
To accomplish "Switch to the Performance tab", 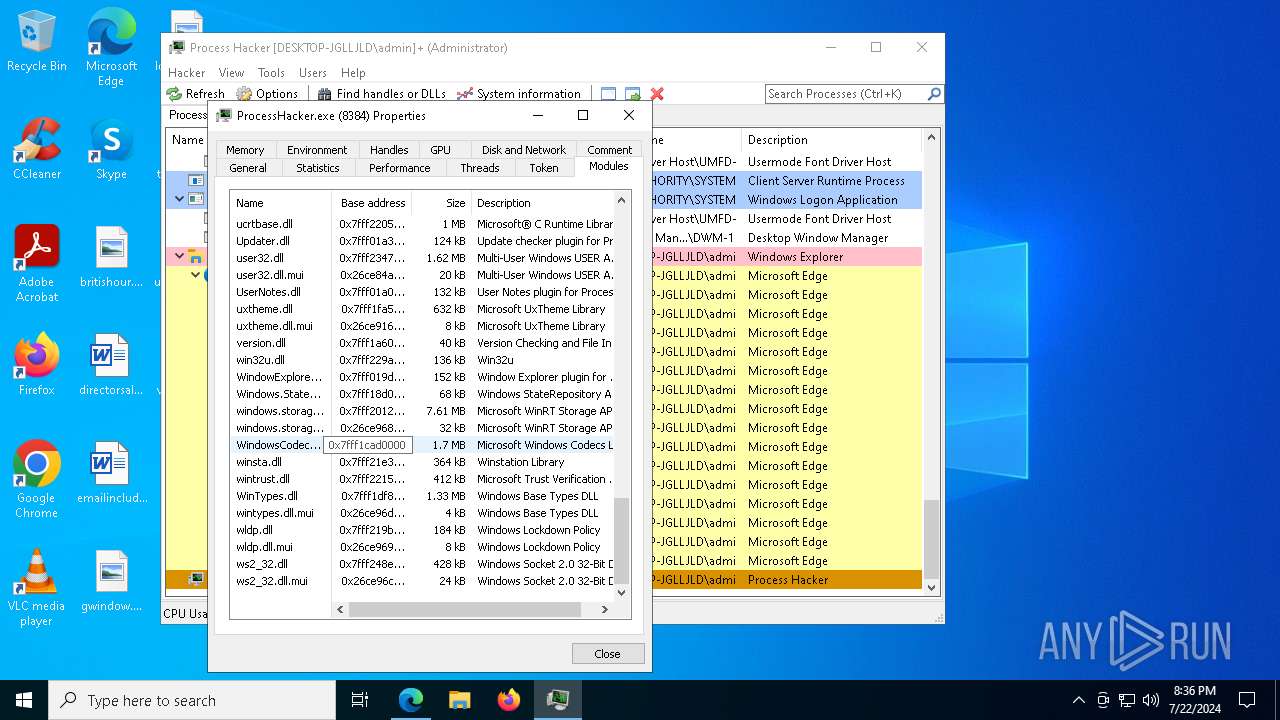I will coord(399,168).
